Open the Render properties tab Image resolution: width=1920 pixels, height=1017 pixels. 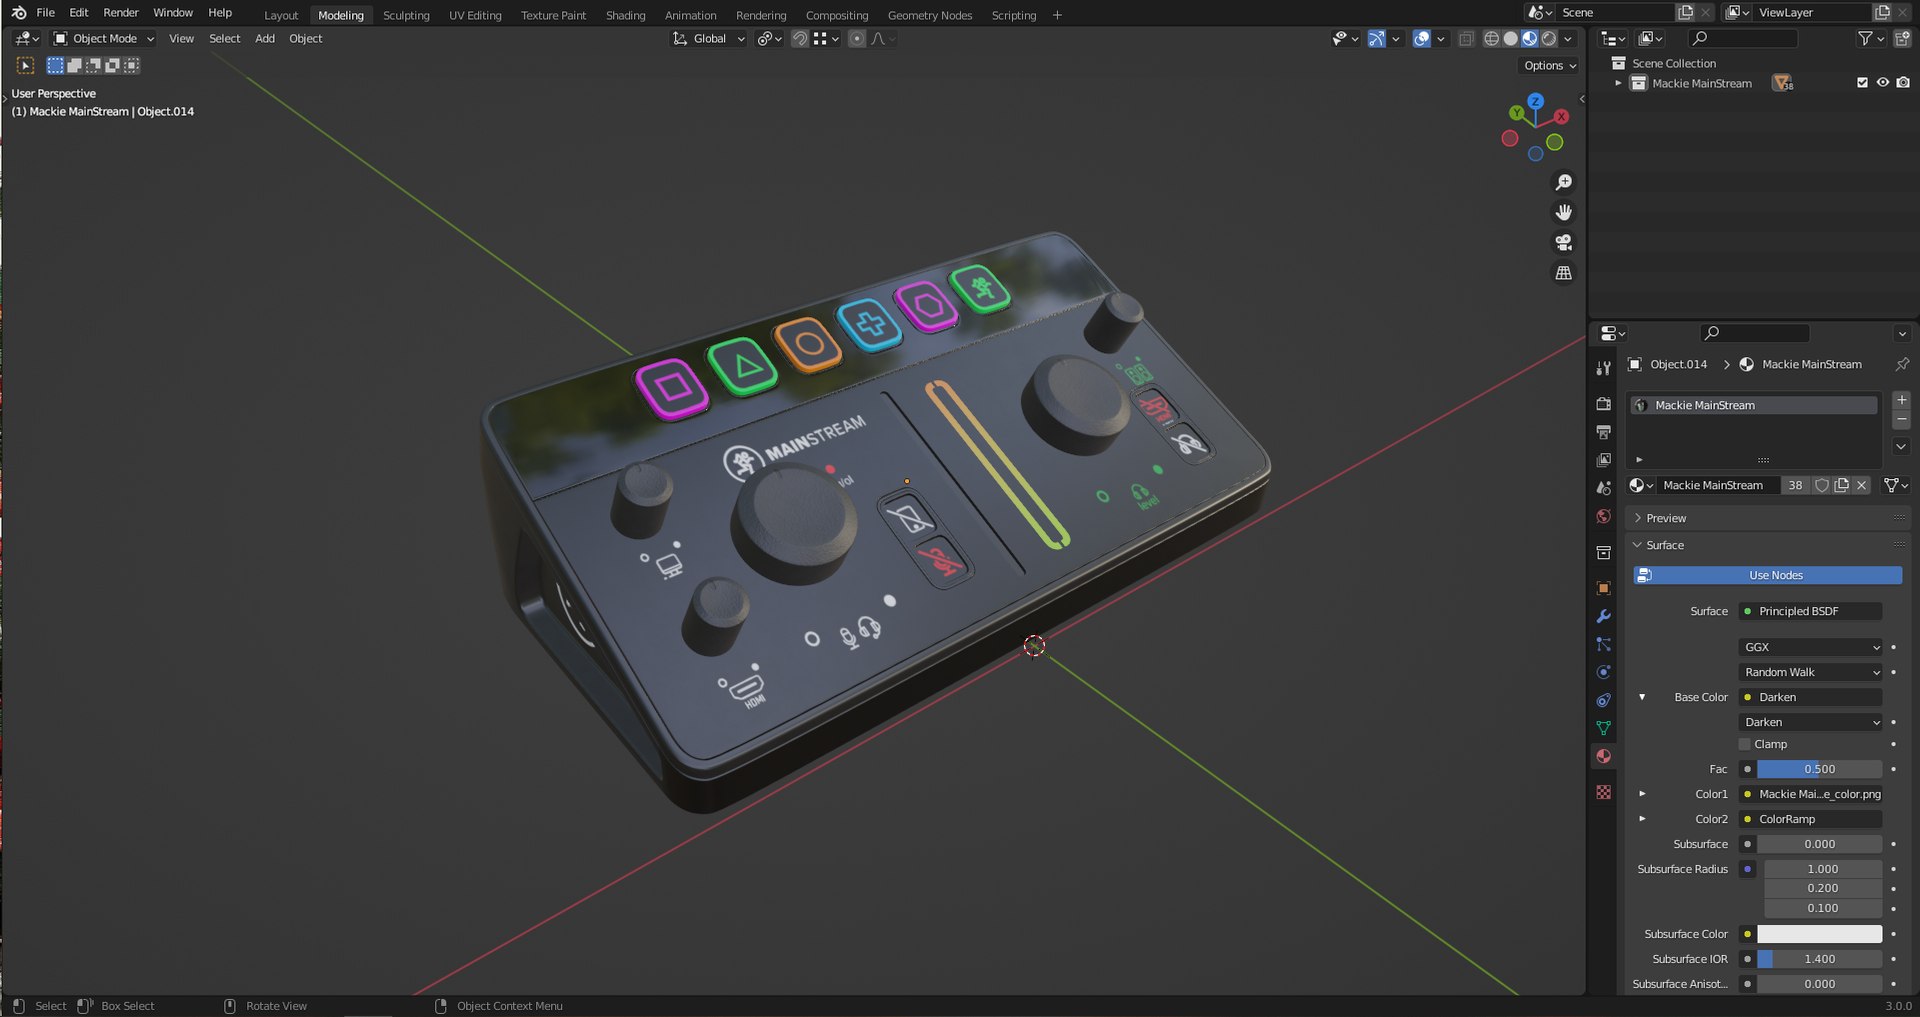coord(1603,404)
